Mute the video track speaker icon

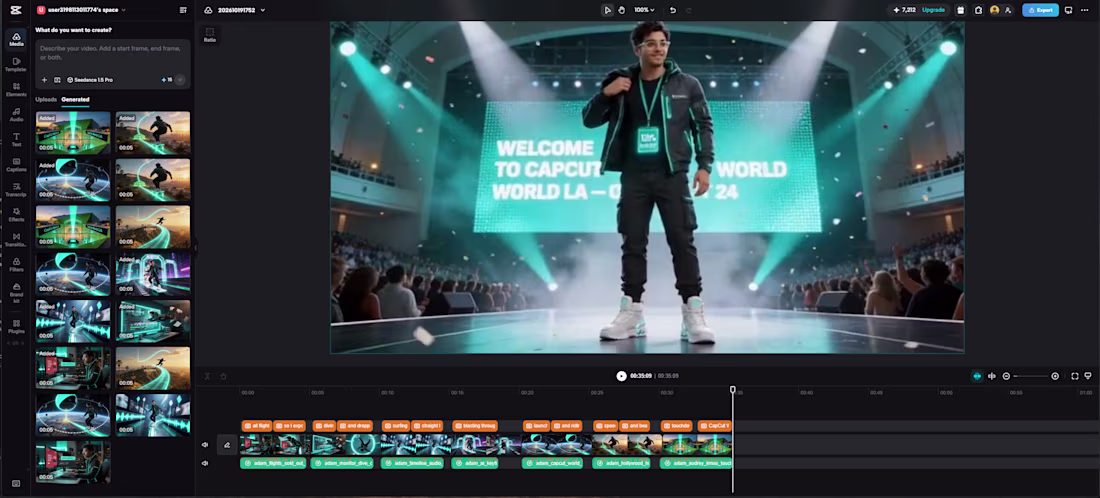[x=205, y=445]
